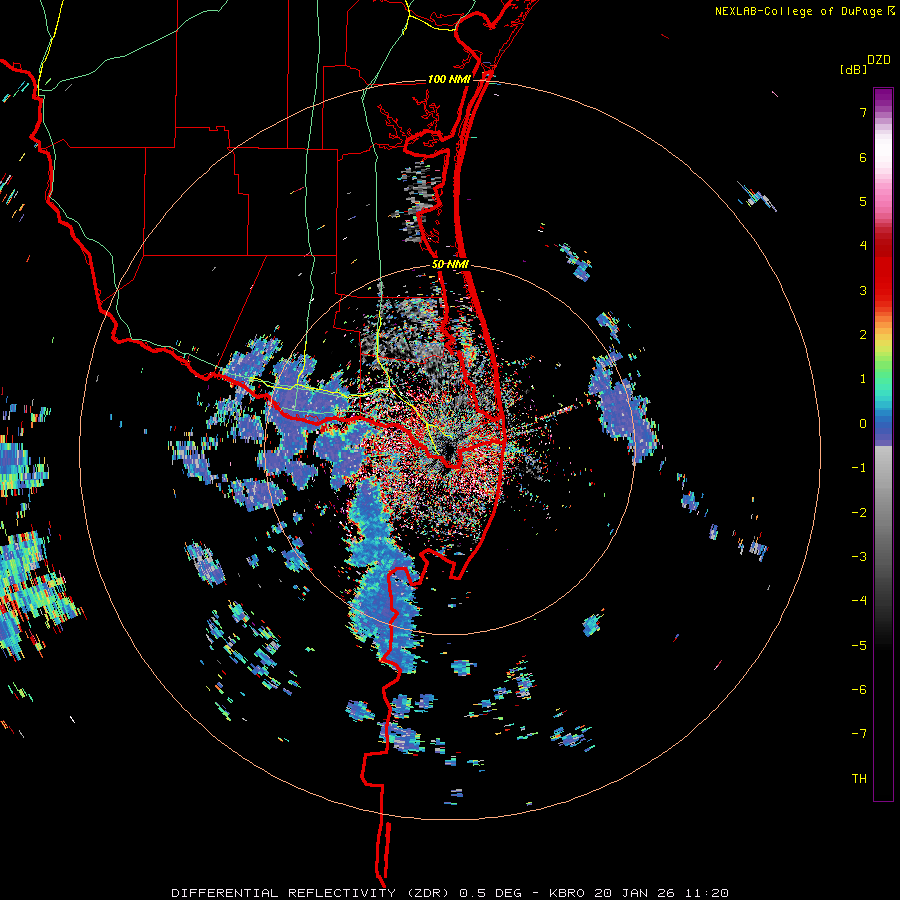Image resolution: width=900 pixels, height=900 pixels.
Task: Click the ZDR color scale bar
Action: point(883,444)
